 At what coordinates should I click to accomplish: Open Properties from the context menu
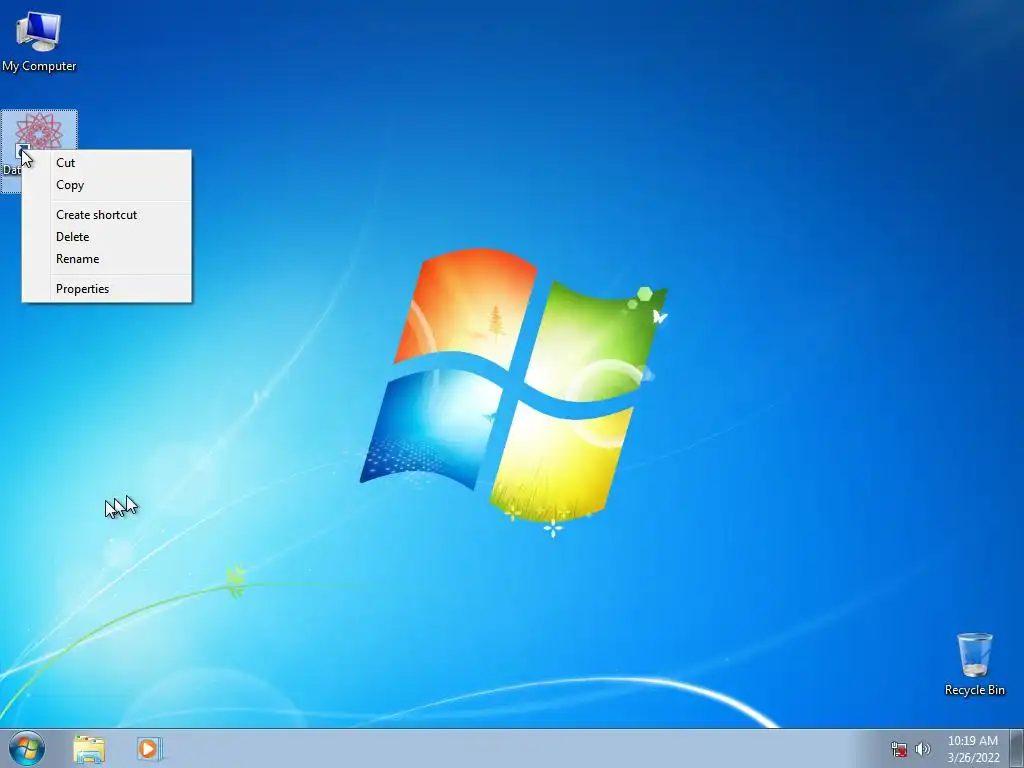coord(107,289)
